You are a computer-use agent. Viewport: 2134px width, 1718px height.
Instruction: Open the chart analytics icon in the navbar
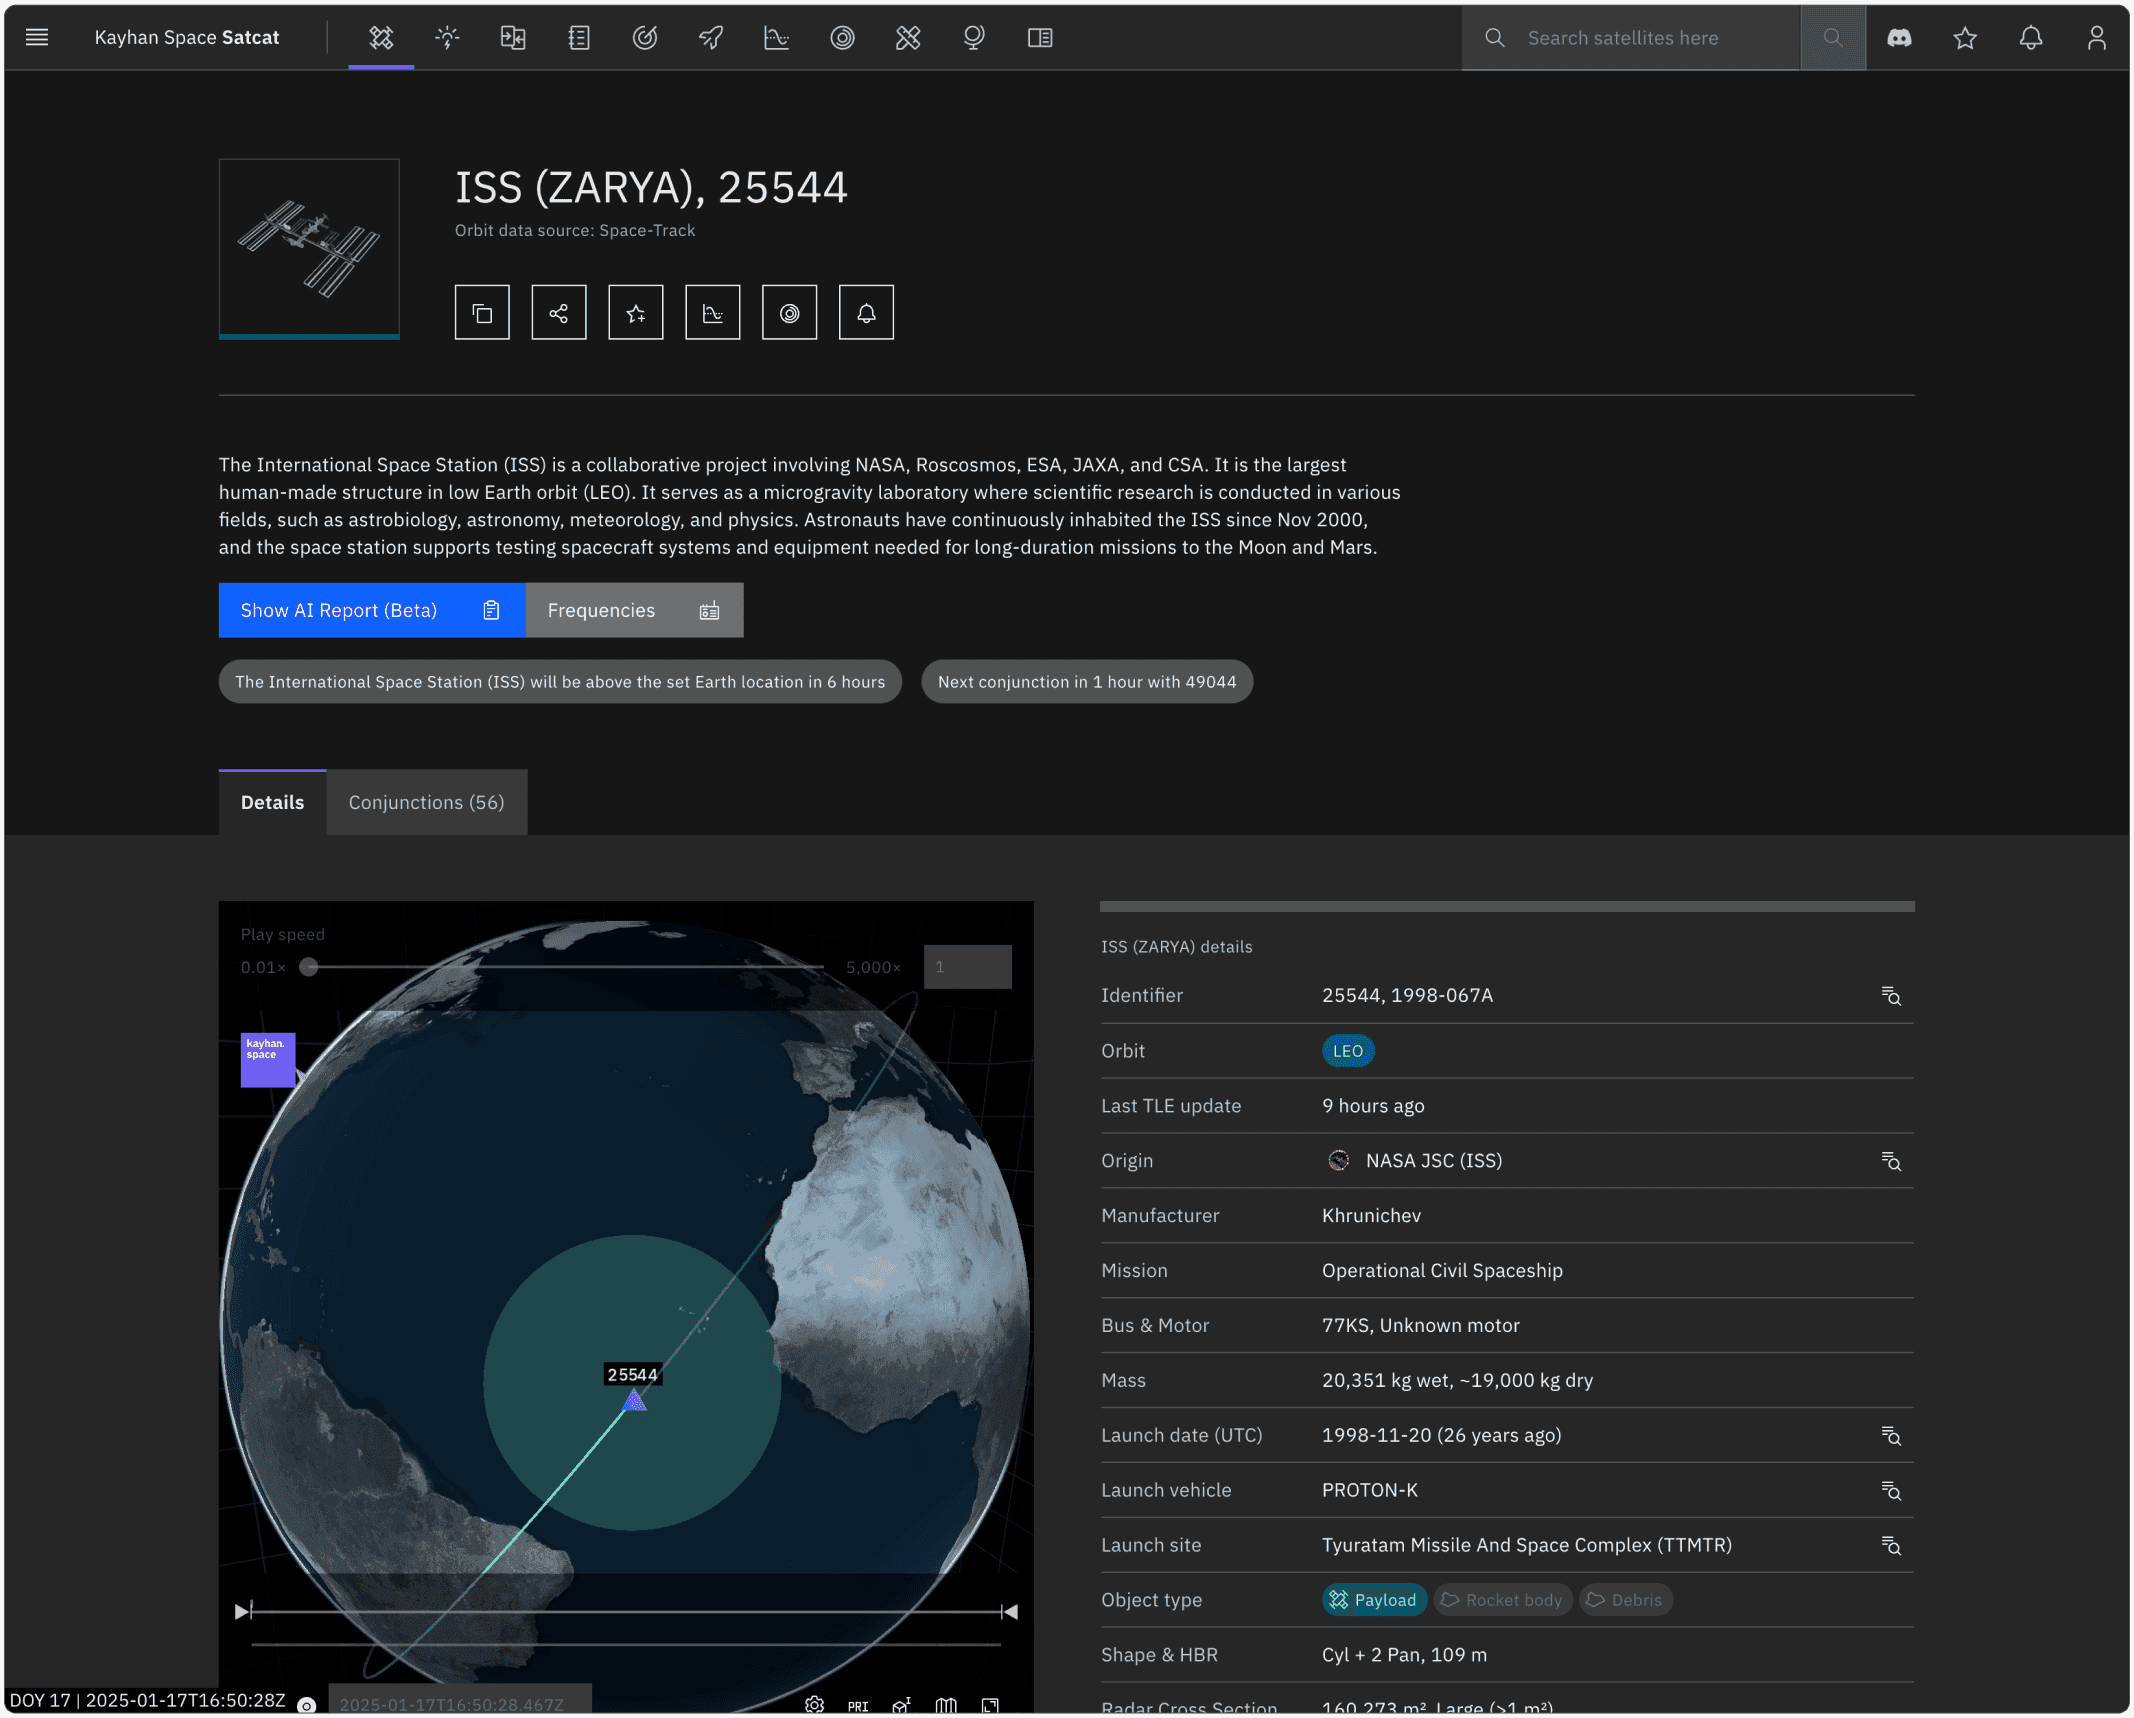tap(777, 38)
